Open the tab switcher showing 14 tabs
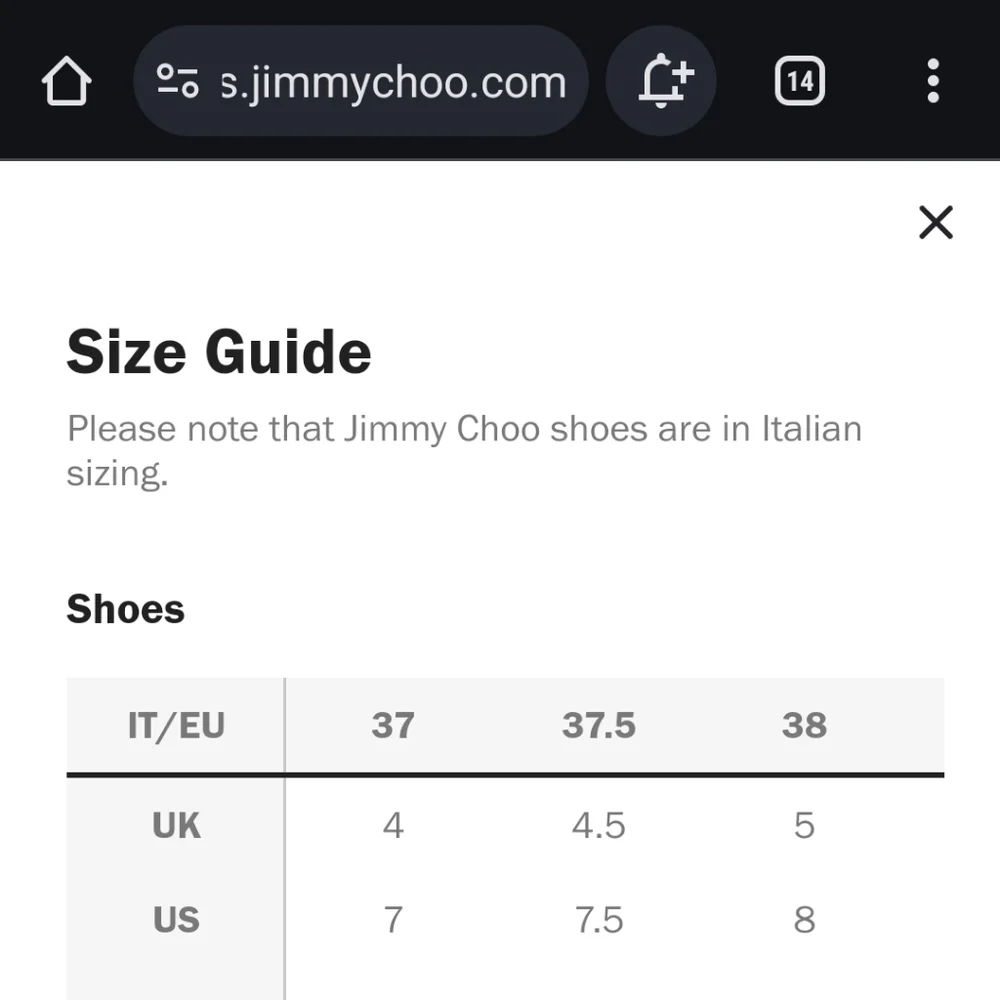Screen dimensions: 1000x1000 coord(799,81)
